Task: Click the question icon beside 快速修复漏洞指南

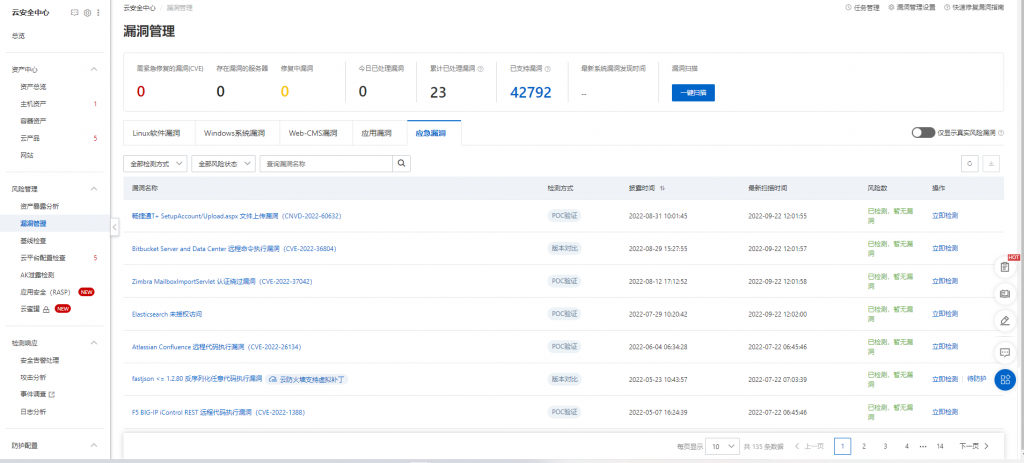Action: (947, 8)
